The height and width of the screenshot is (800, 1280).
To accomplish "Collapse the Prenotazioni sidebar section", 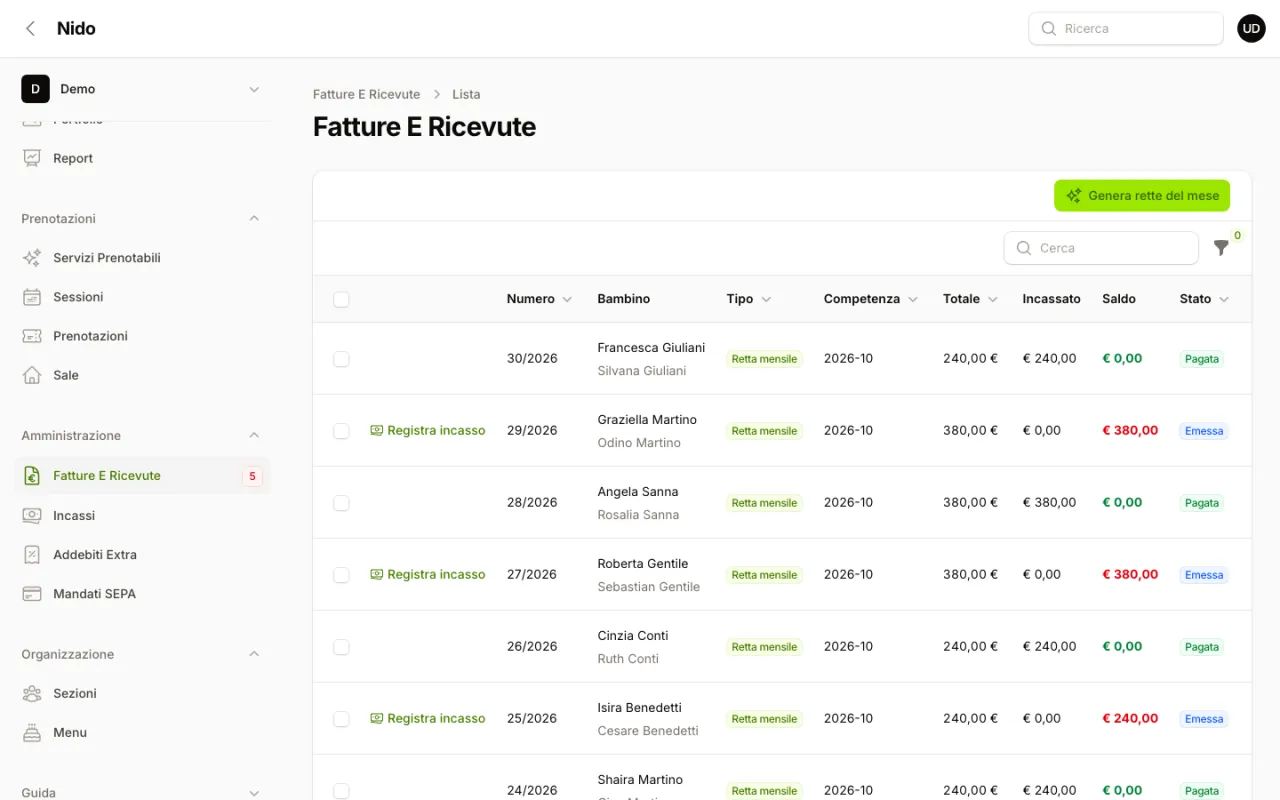I will (x=254, y=218).
